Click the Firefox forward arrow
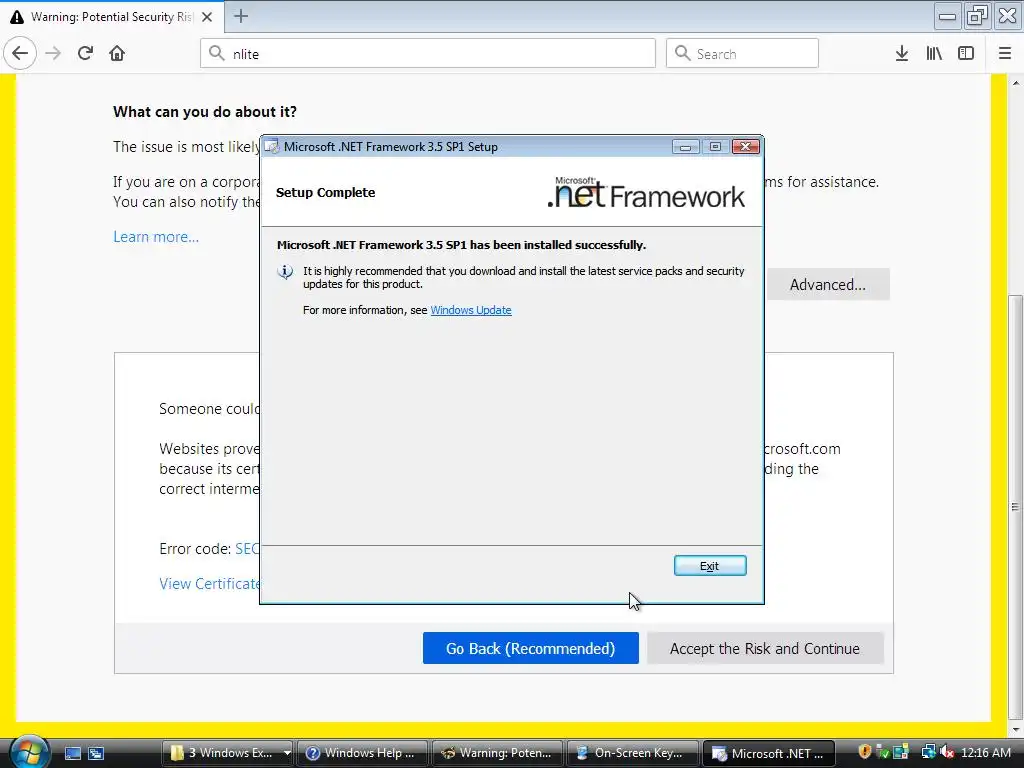This screenshot has width=1024, height=768. (x=53, y=53)
